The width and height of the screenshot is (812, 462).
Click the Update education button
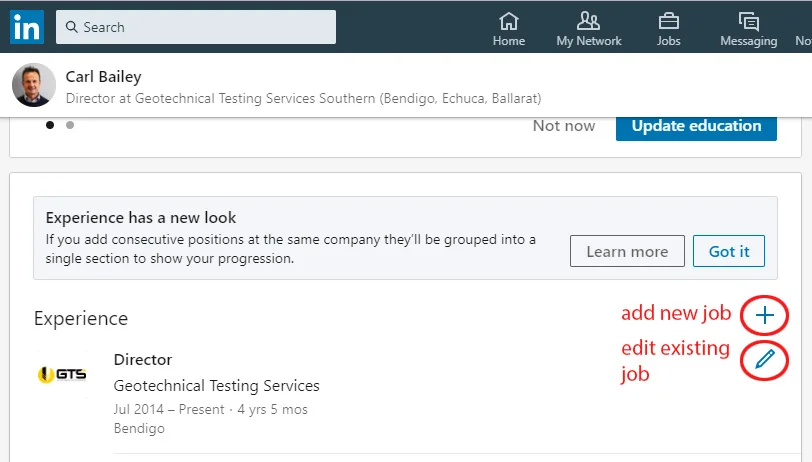click(x=696, y=127)
